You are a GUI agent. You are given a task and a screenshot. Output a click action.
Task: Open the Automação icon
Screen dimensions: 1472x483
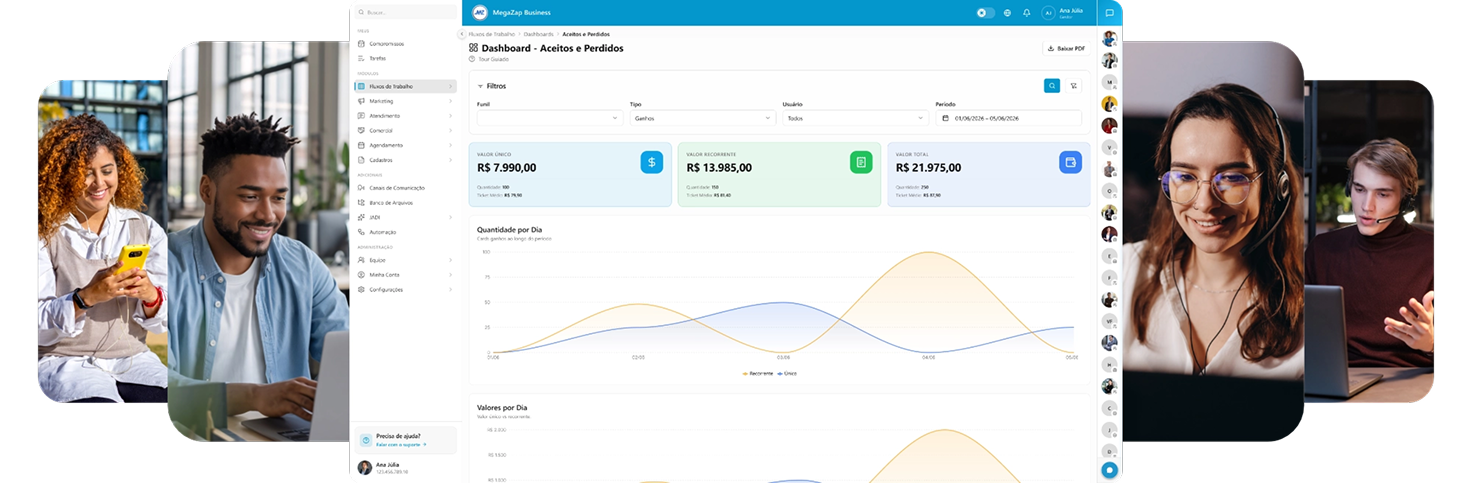(361, 232)
